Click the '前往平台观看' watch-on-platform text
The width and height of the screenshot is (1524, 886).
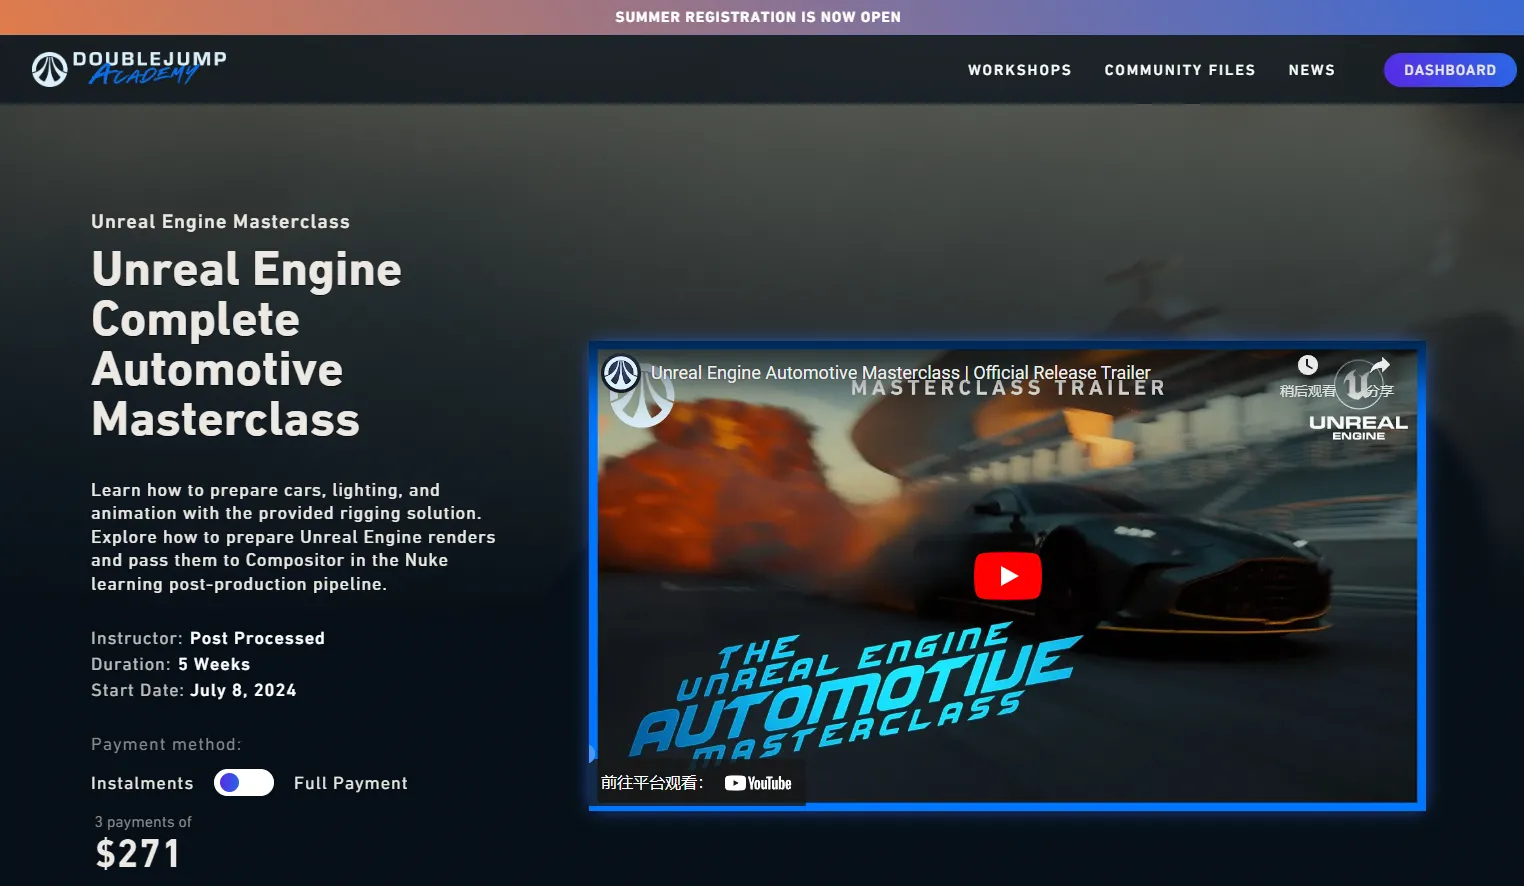tap(652, 783)
